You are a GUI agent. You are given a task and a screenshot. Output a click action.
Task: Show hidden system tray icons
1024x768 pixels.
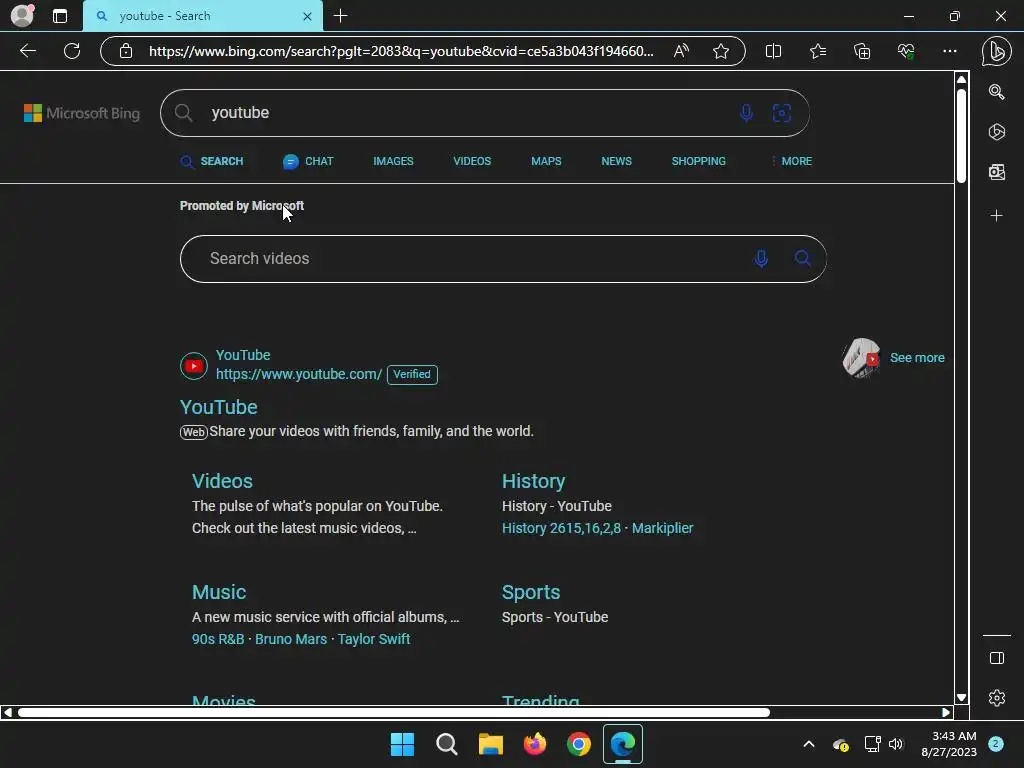tap(808, 744)
